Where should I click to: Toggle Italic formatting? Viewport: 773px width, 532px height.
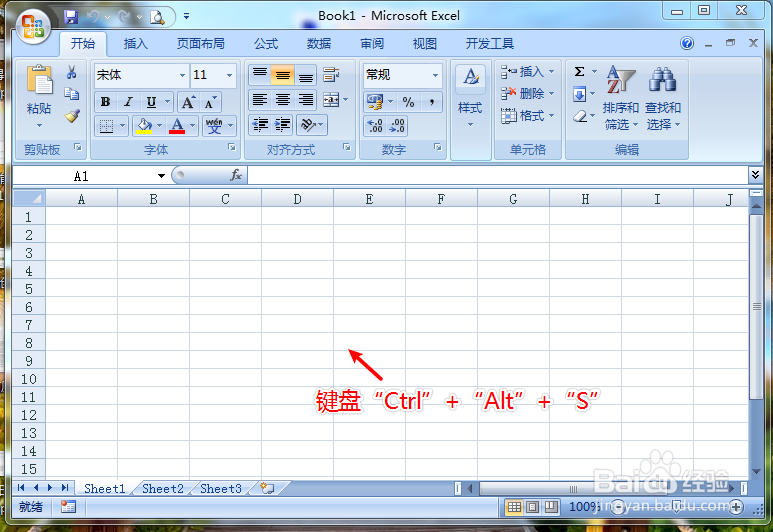click(x=129, y=102)
